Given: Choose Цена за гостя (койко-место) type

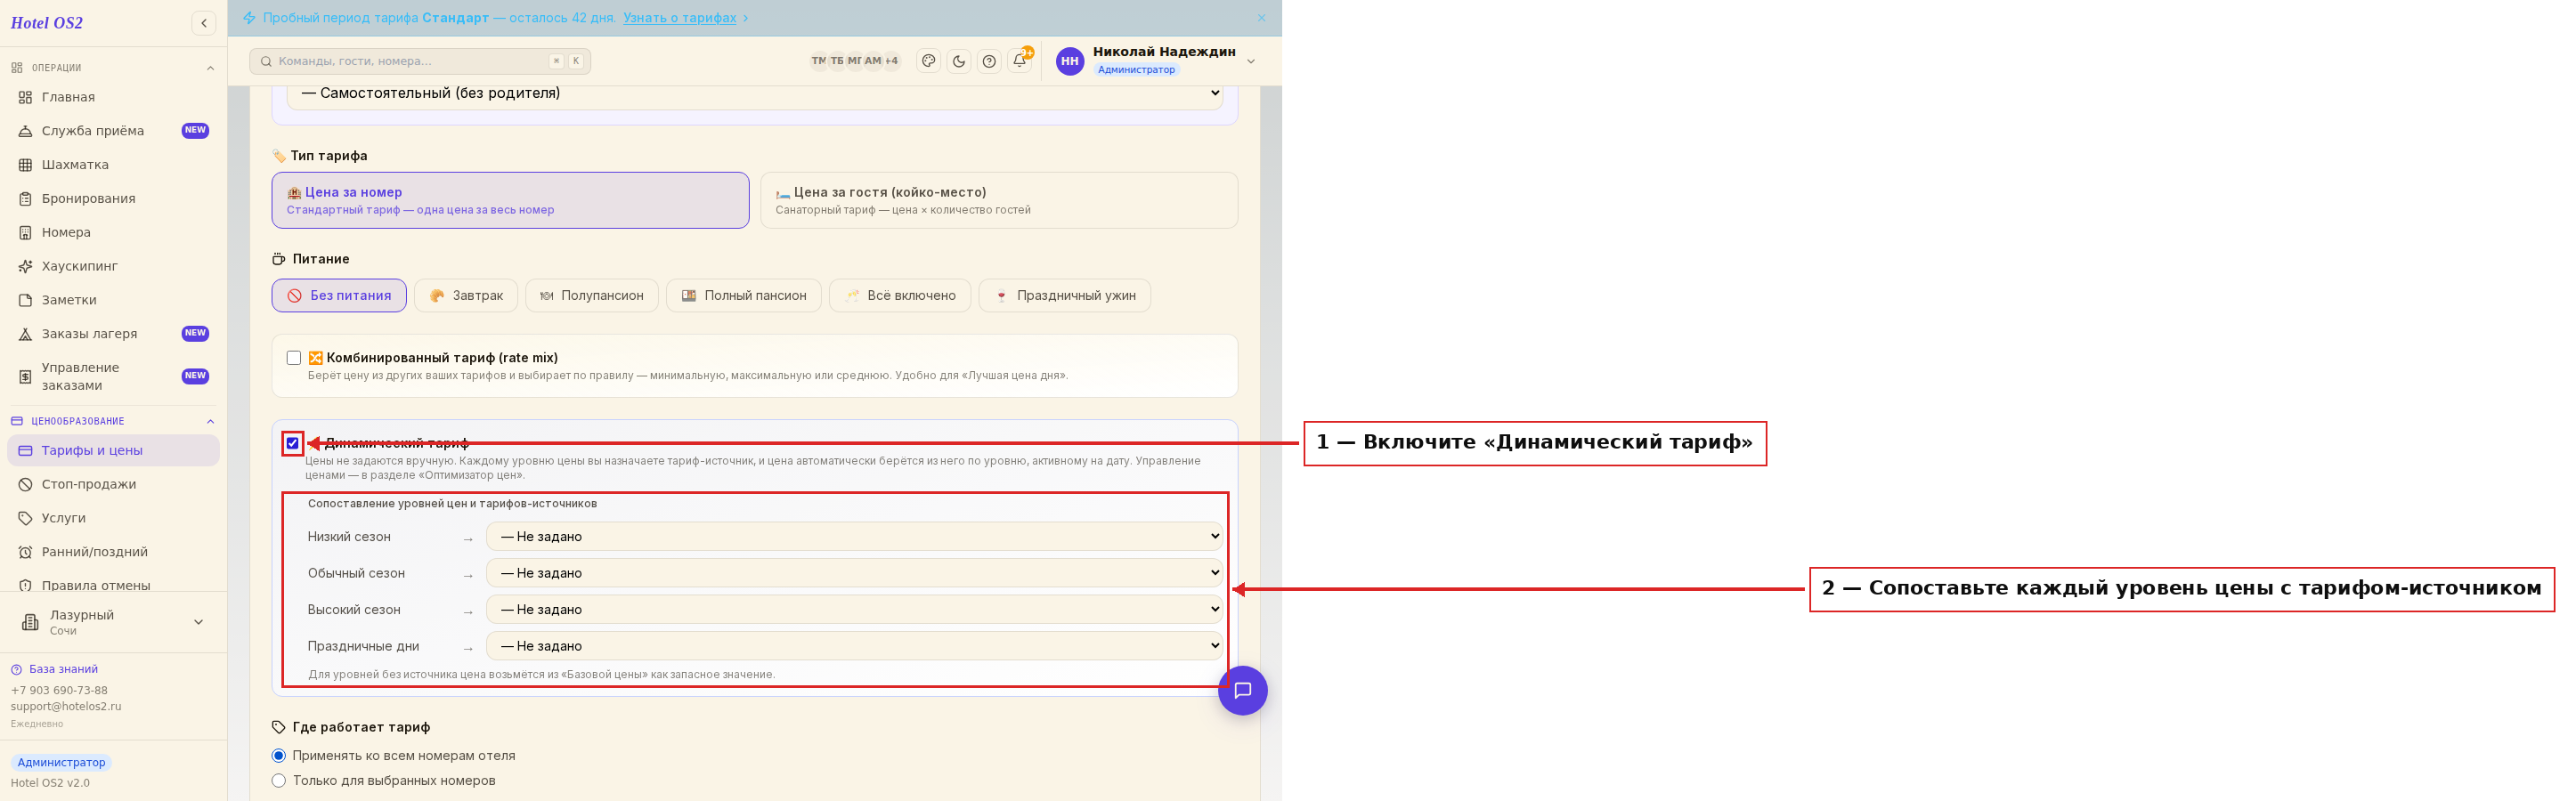Looking at the screenshot, I should point(999,200).
